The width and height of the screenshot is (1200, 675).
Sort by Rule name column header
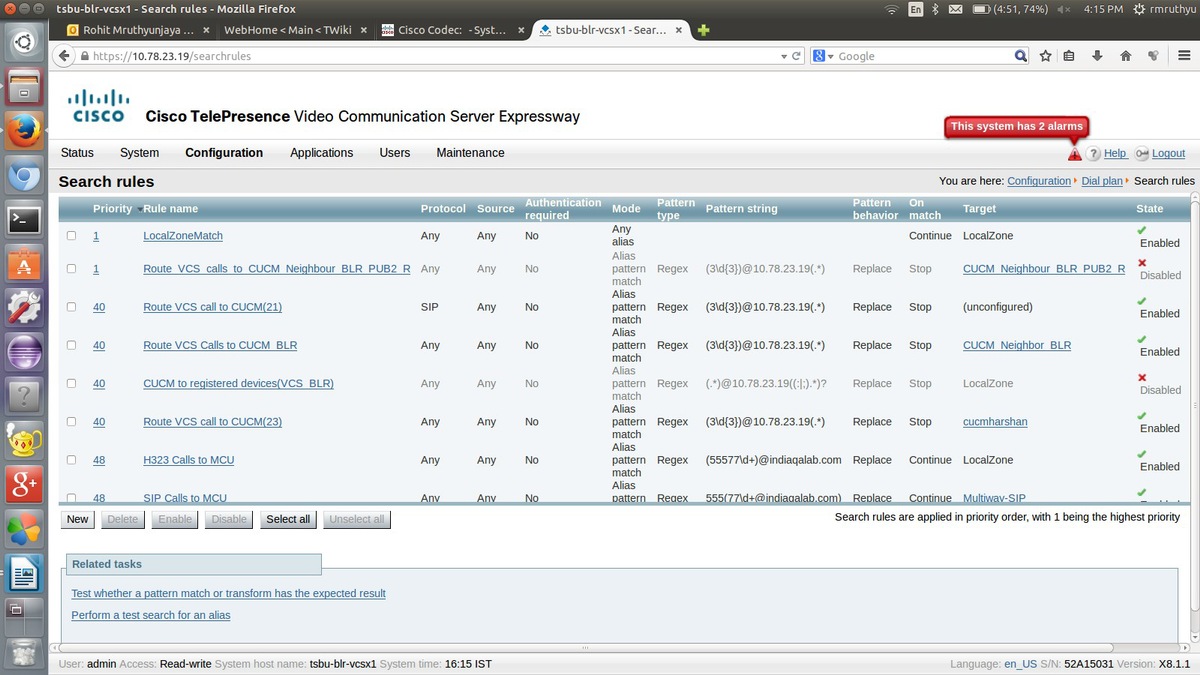coord(170,209)
